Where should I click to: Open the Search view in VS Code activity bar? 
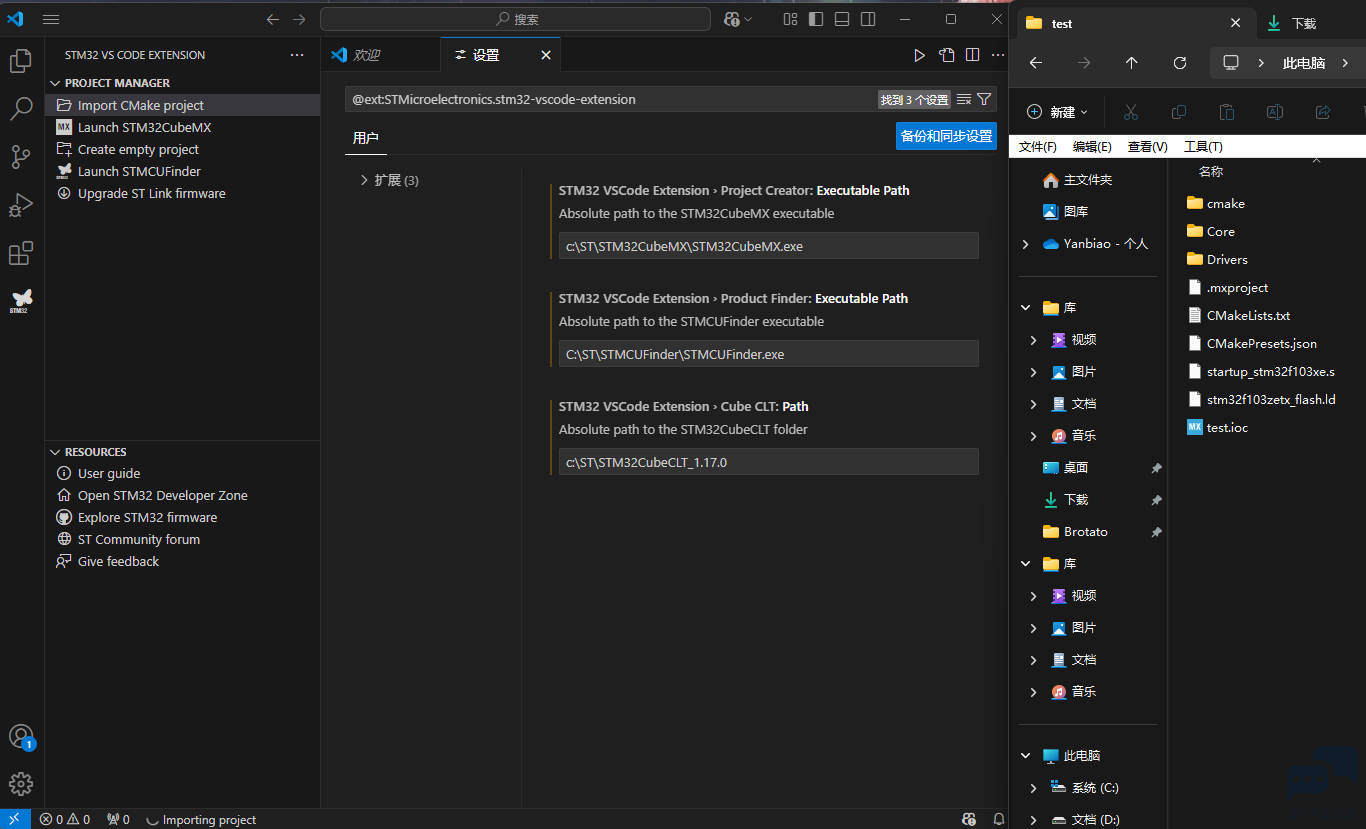21,109
